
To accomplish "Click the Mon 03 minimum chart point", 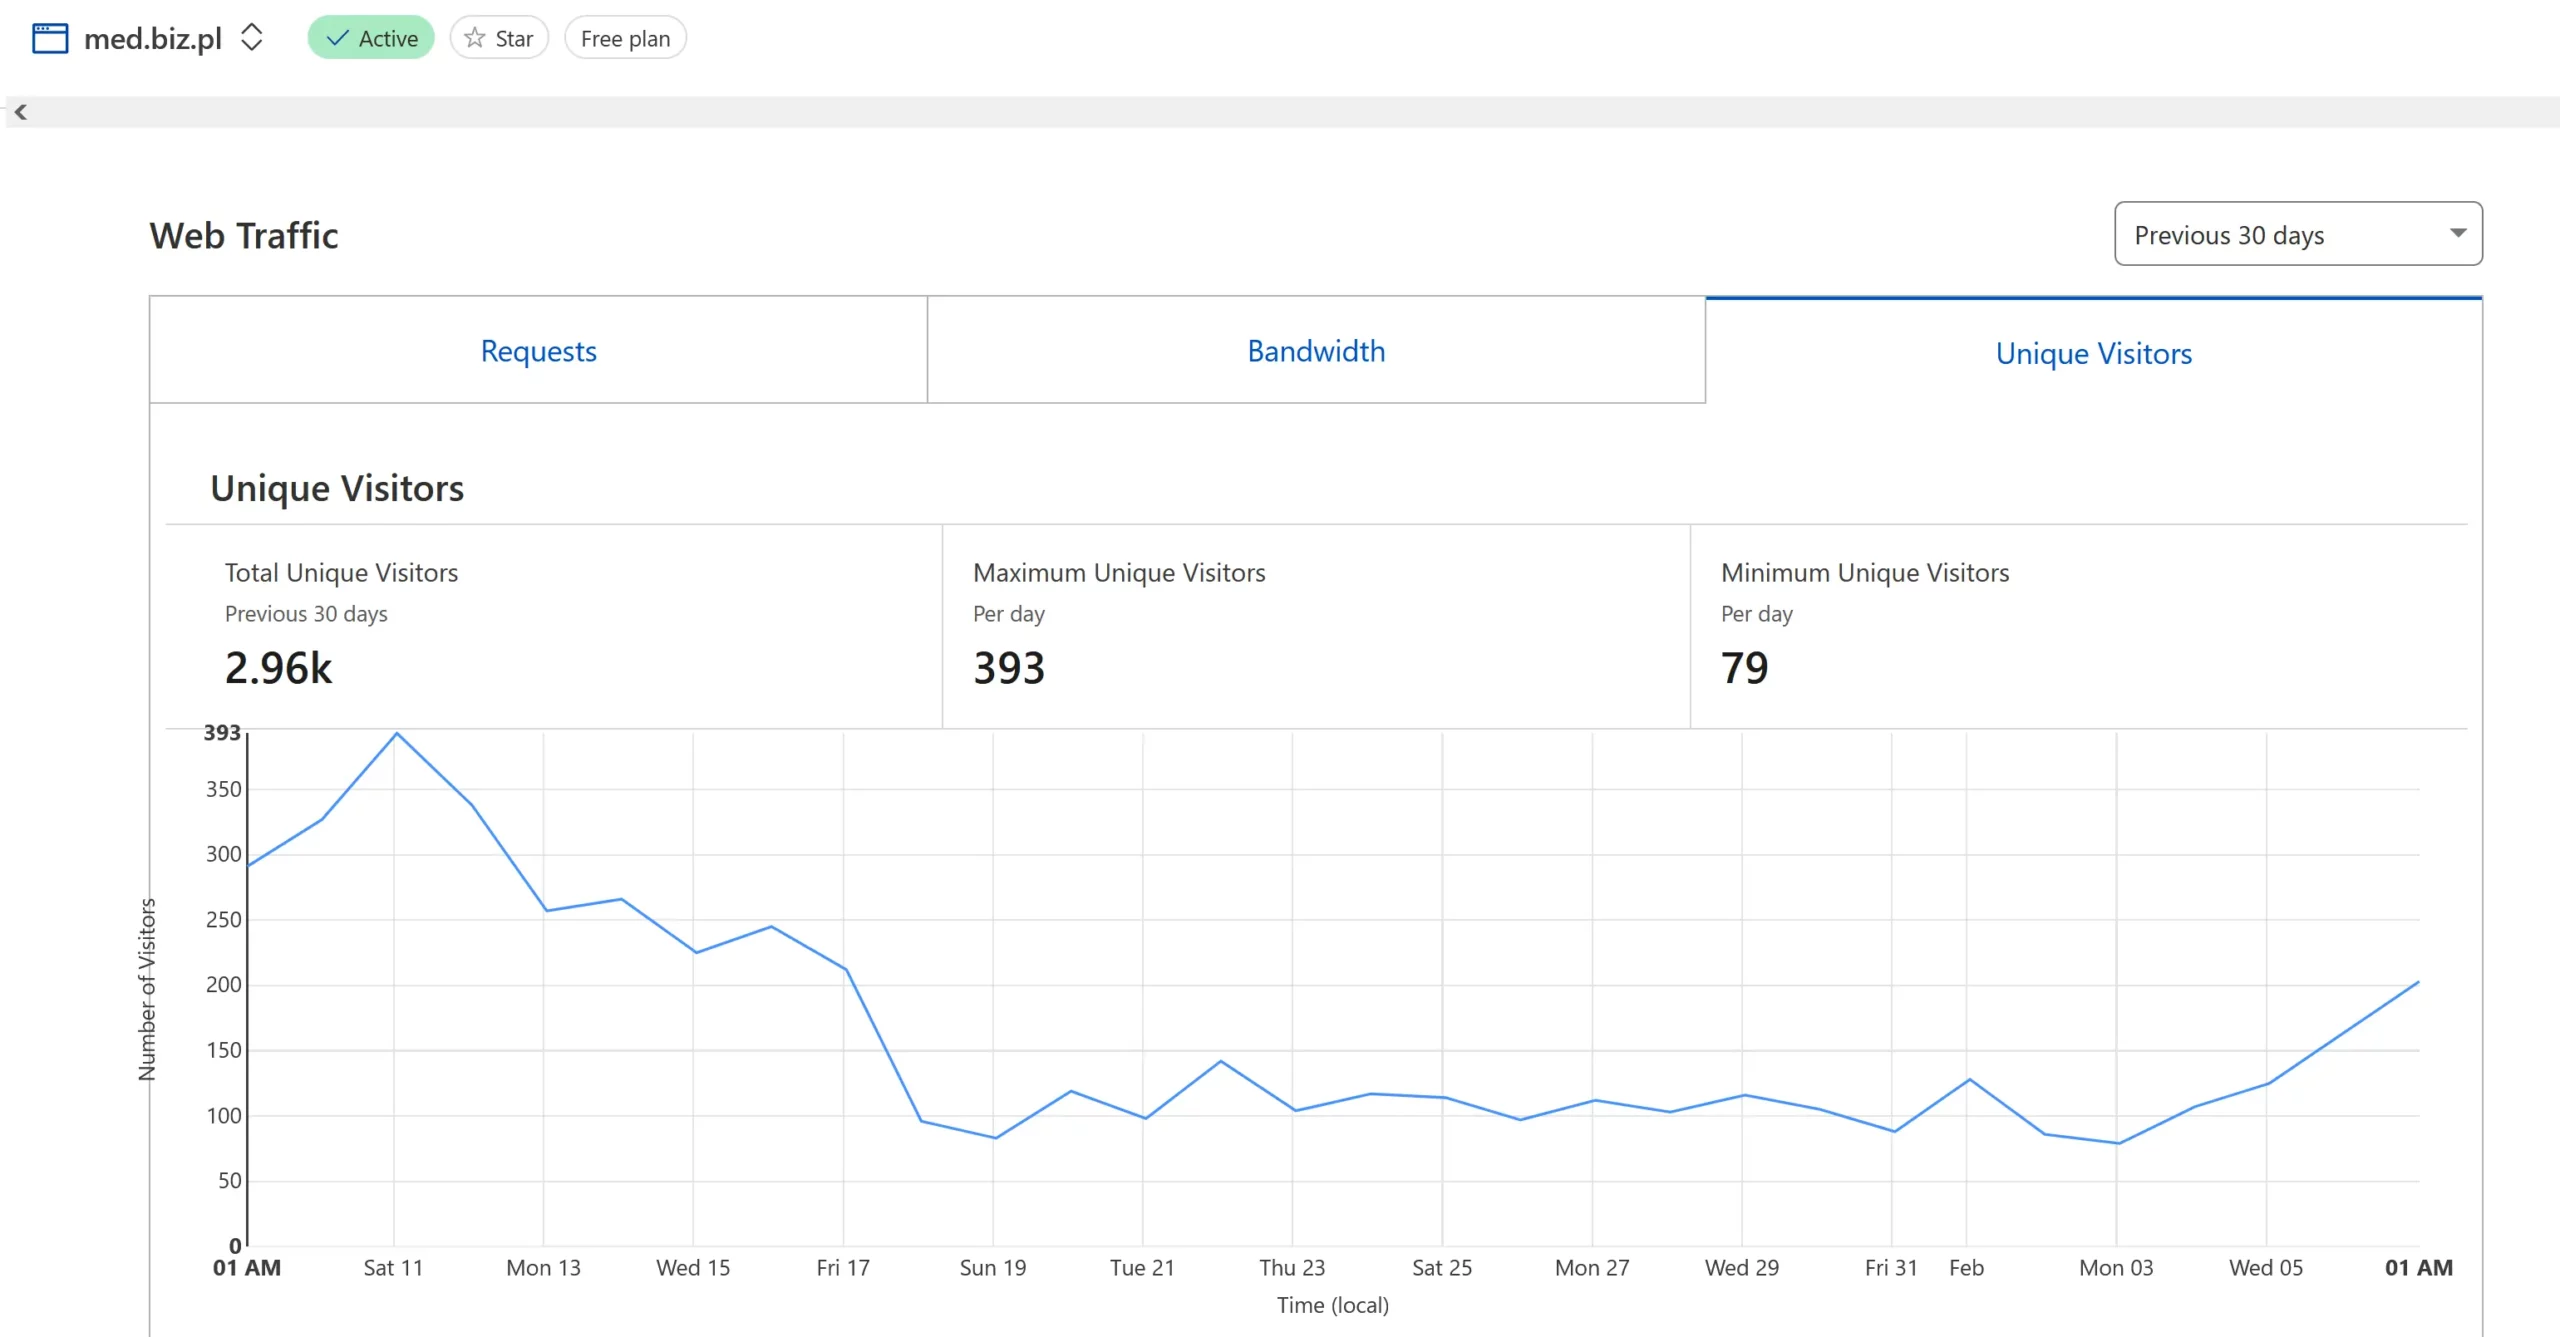I will point(2118,1143).
